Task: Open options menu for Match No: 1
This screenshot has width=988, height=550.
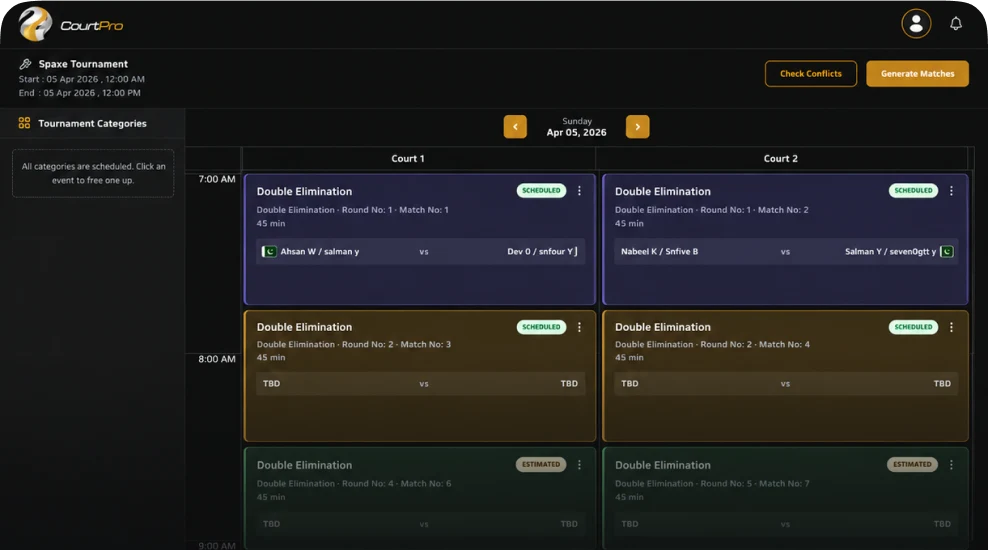Action: 579,190
